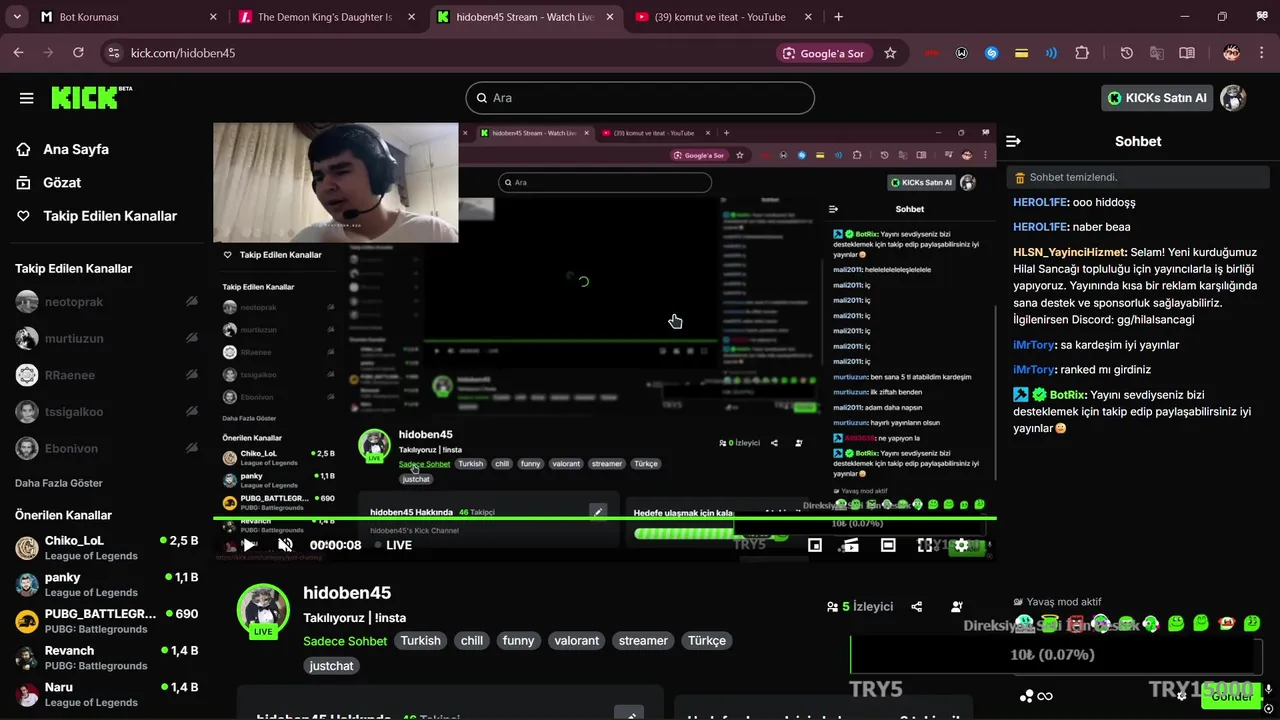Open a new browser tab
The height and width of the screenshot is (720, 1280).
[838, 17]
